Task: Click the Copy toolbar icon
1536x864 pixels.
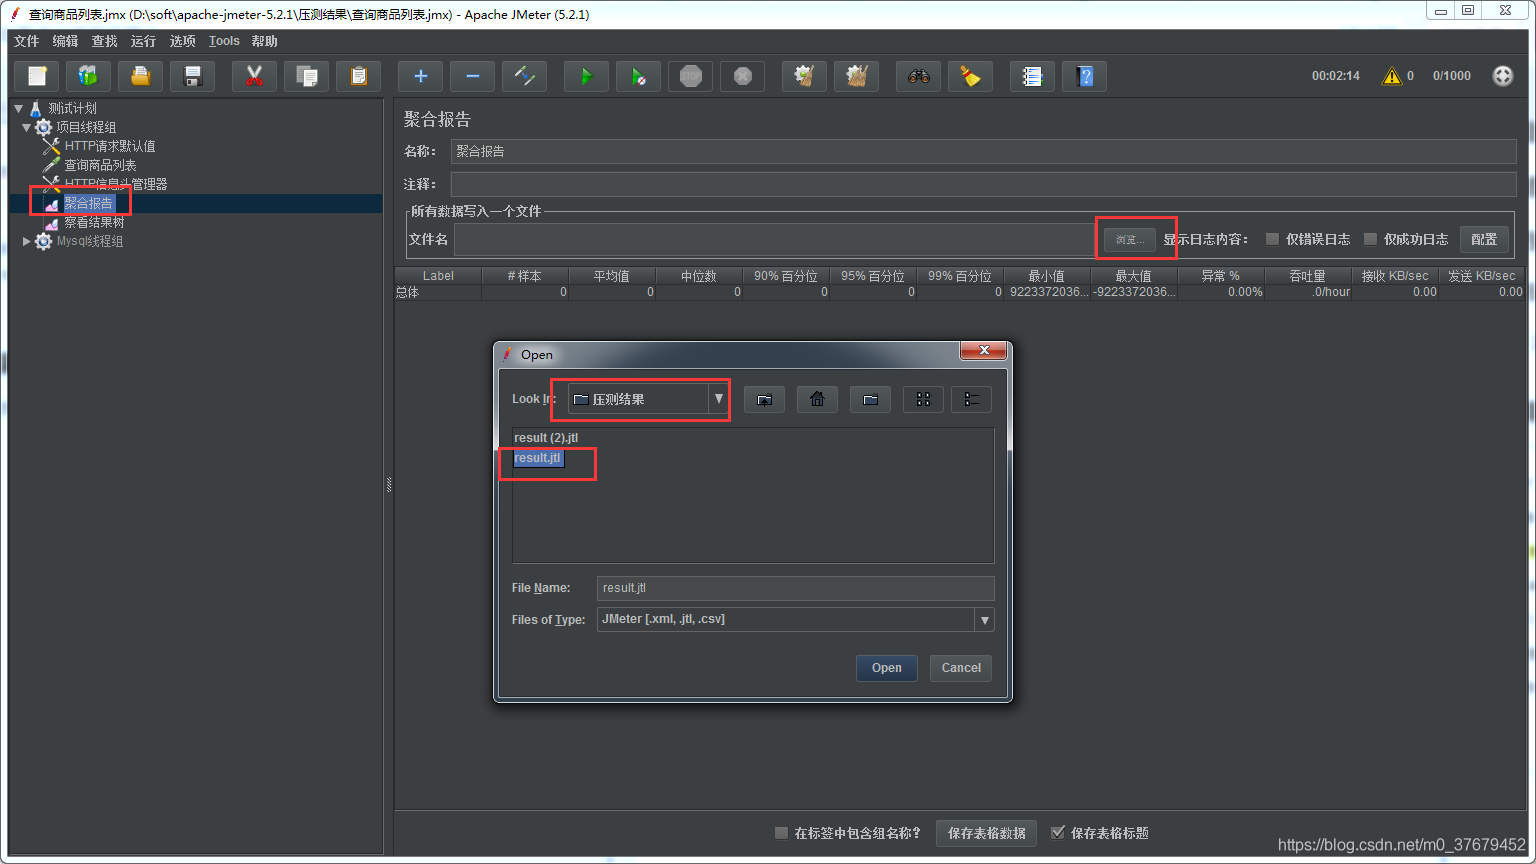Action: coord(307,76)
